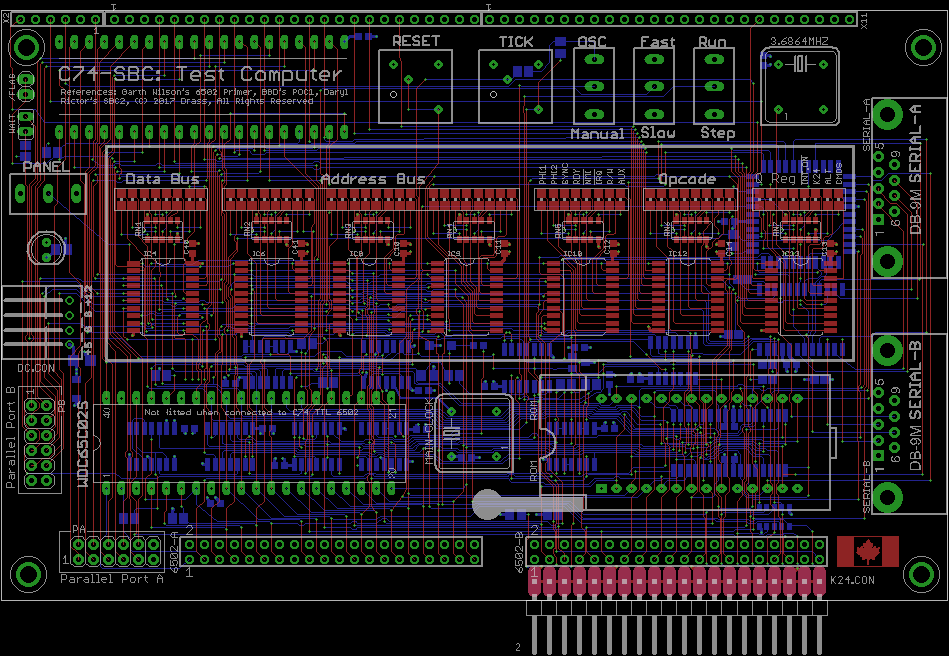Click the TICK pushbutton footprint
Screen dimensions: 949x656
point(514,84)
